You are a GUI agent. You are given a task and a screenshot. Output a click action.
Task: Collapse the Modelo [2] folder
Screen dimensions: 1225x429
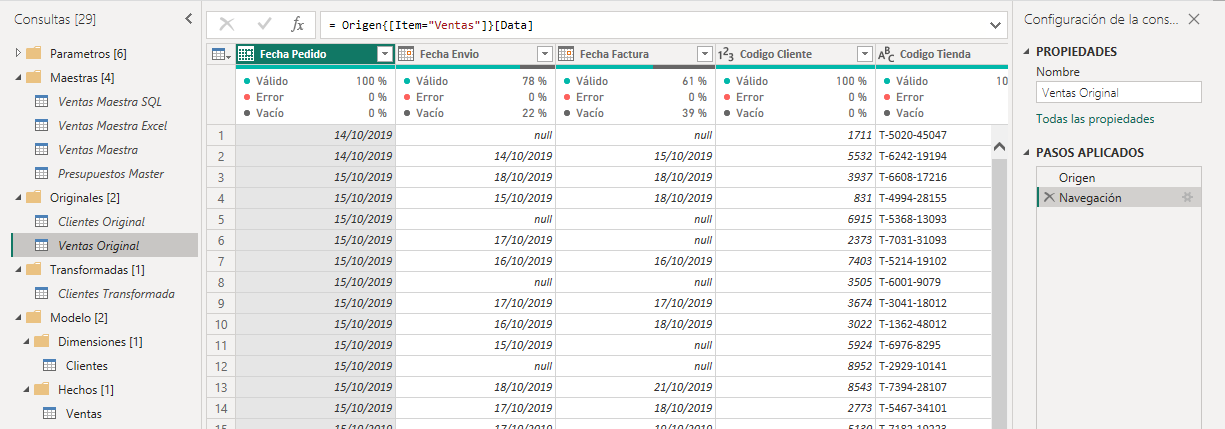(x=17, y=317)
